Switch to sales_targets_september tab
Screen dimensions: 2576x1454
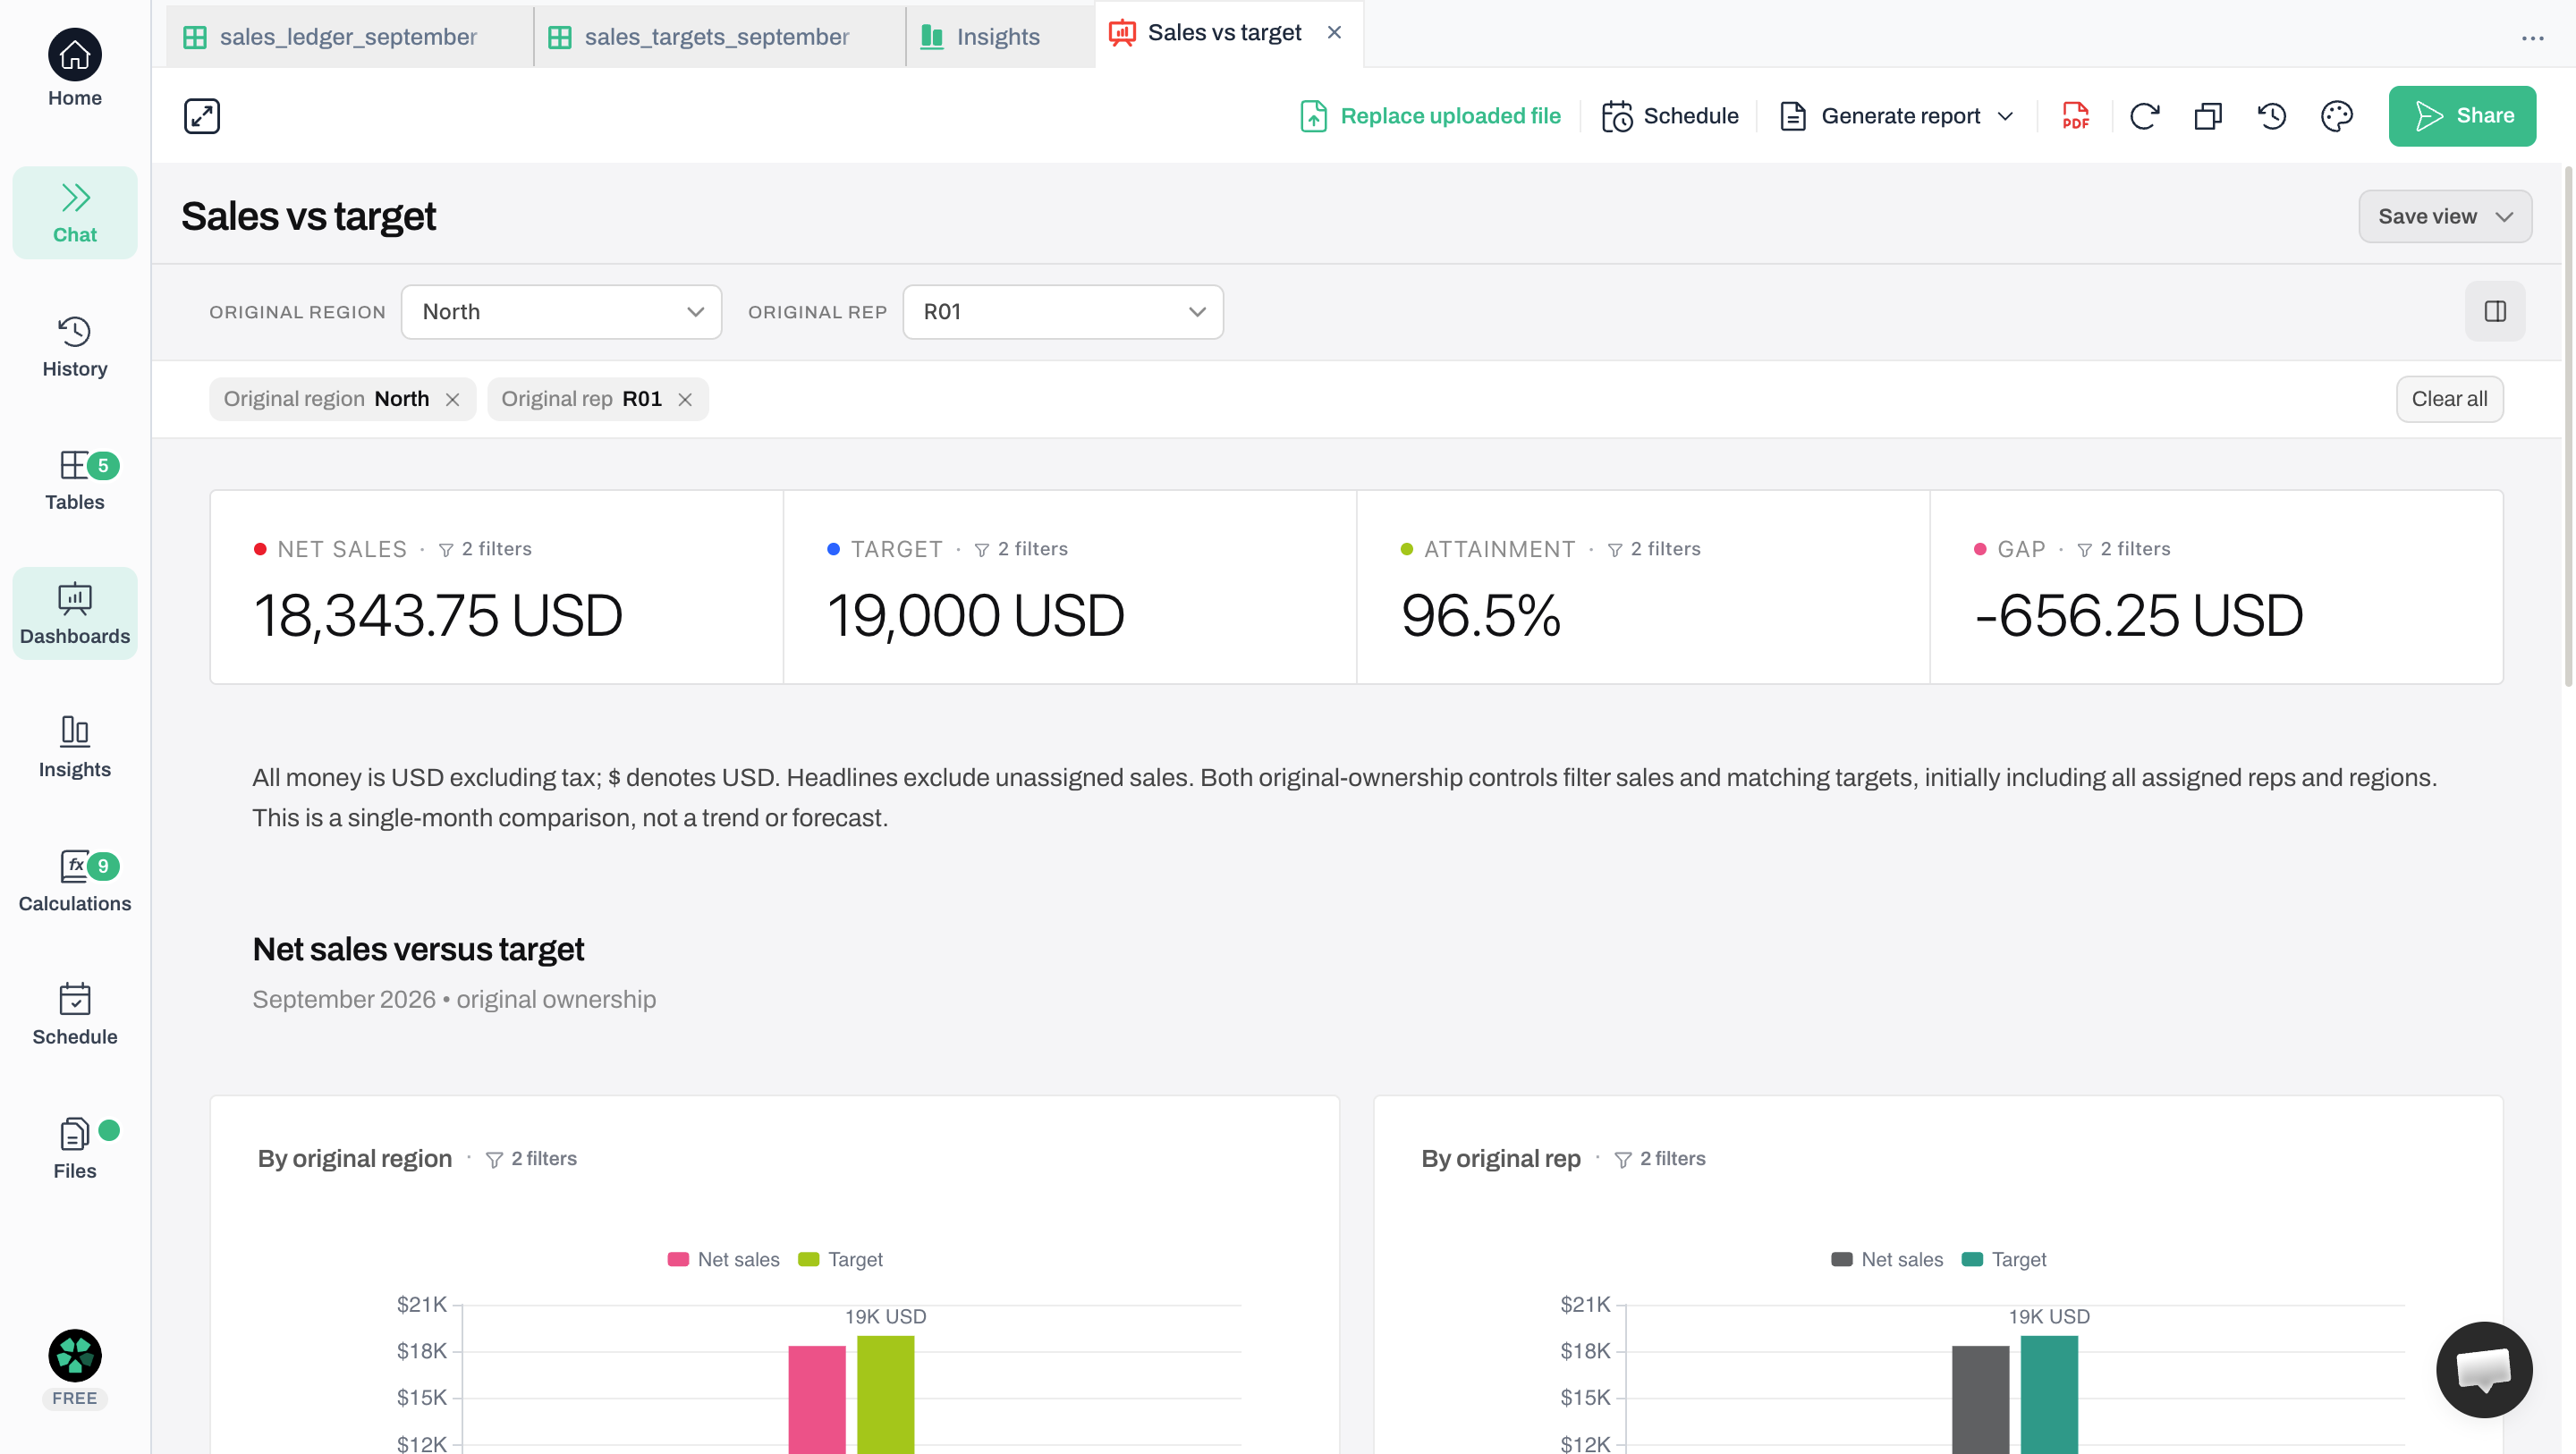click(720, 37)
